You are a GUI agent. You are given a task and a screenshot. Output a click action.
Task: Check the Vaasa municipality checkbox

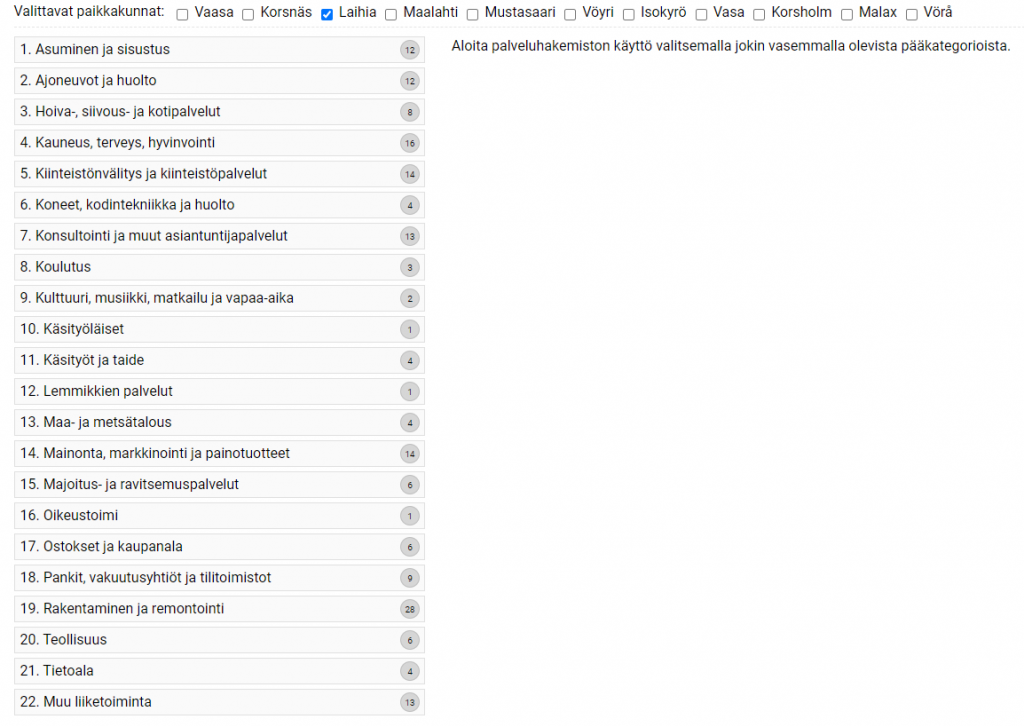(182, 14)
